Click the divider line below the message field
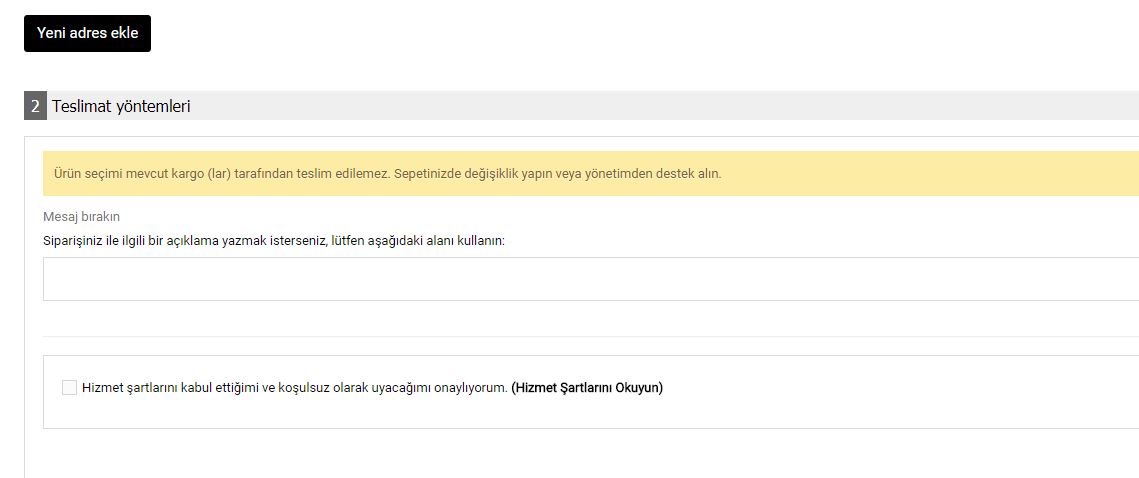The height and width of the screenshot is (478, 1139). tap(591, 336)
